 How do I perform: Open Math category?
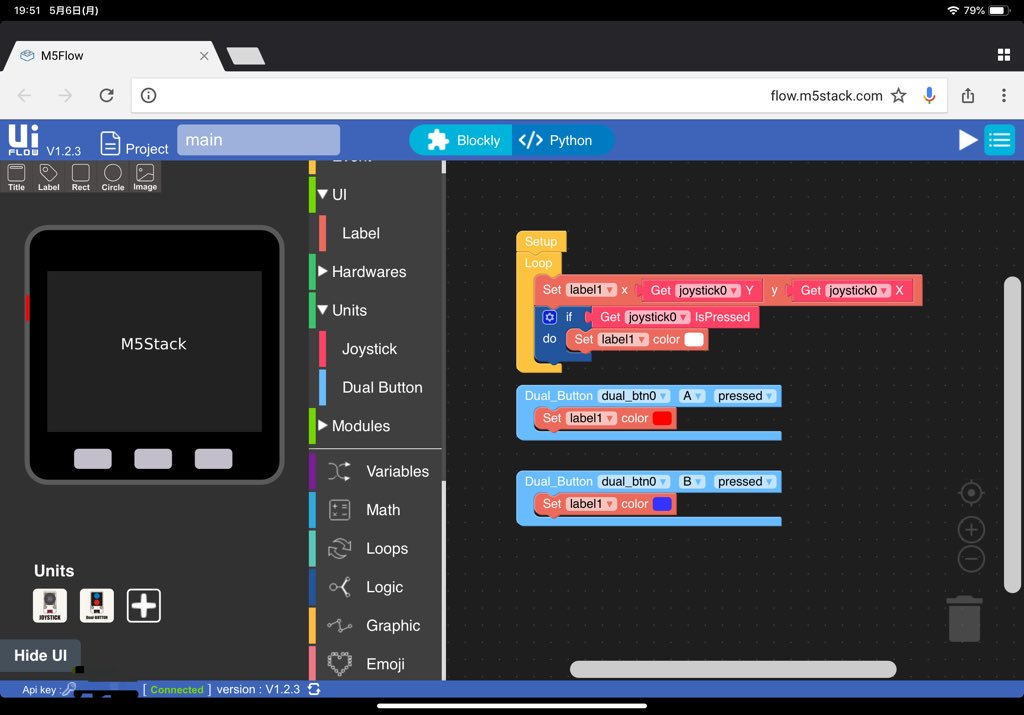point(377,509)
